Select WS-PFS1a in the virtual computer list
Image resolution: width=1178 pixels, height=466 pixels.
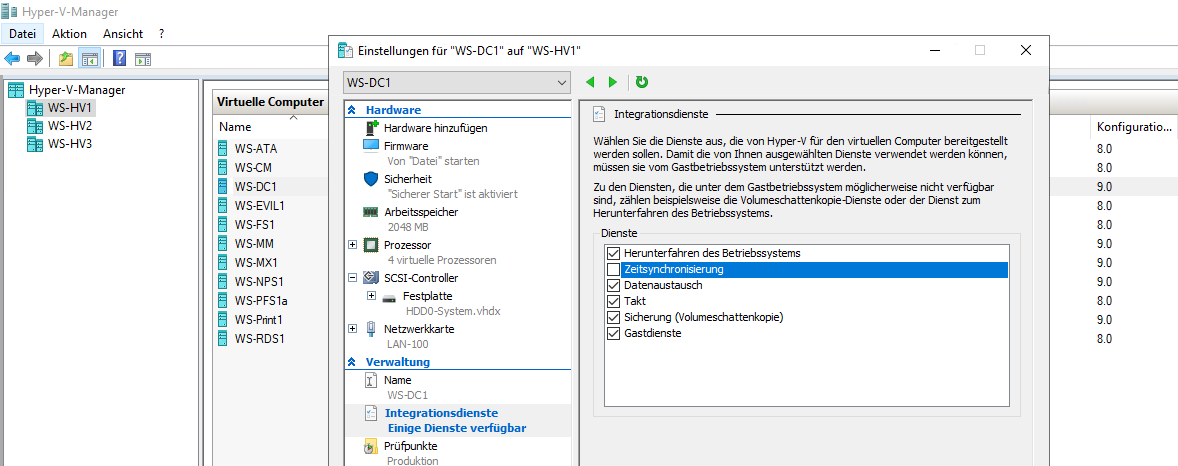pos(261,301)
